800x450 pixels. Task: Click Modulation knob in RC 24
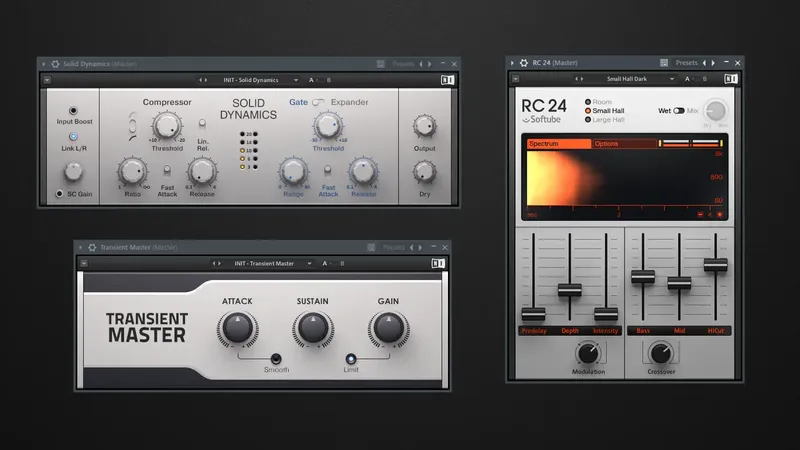coord(588,354)
